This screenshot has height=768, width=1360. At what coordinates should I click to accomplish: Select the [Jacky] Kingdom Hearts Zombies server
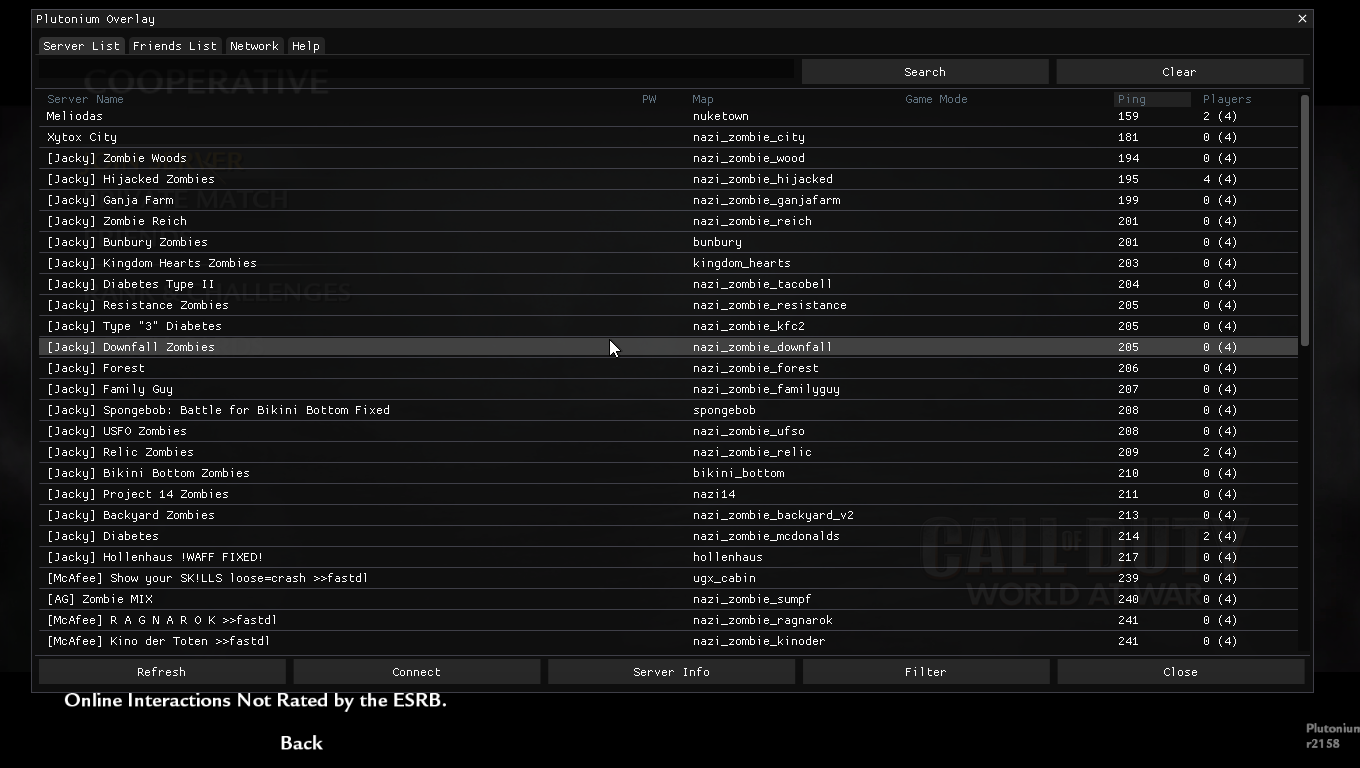668,263
